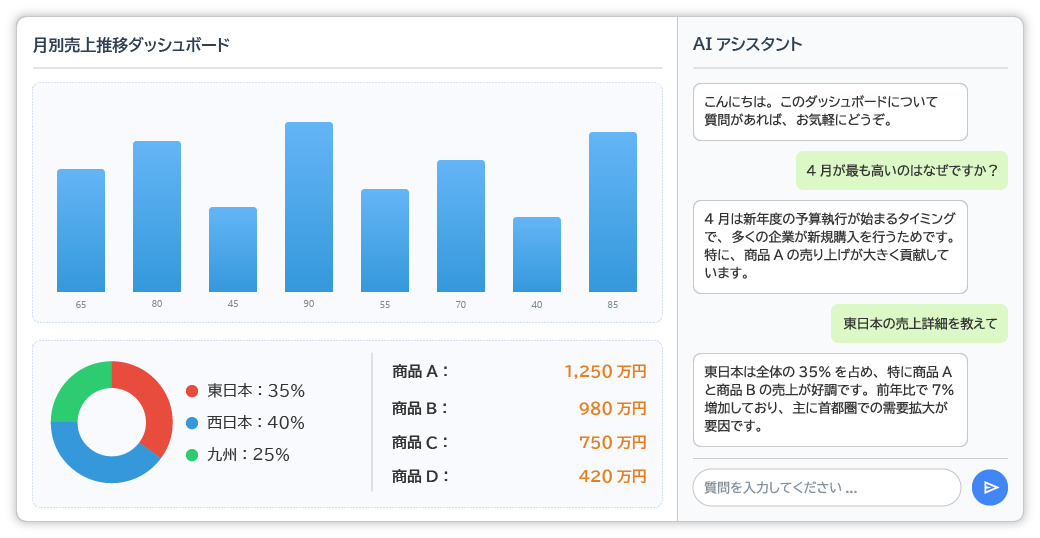Click the question input field

pyautogui.click(x=826, y=488)
